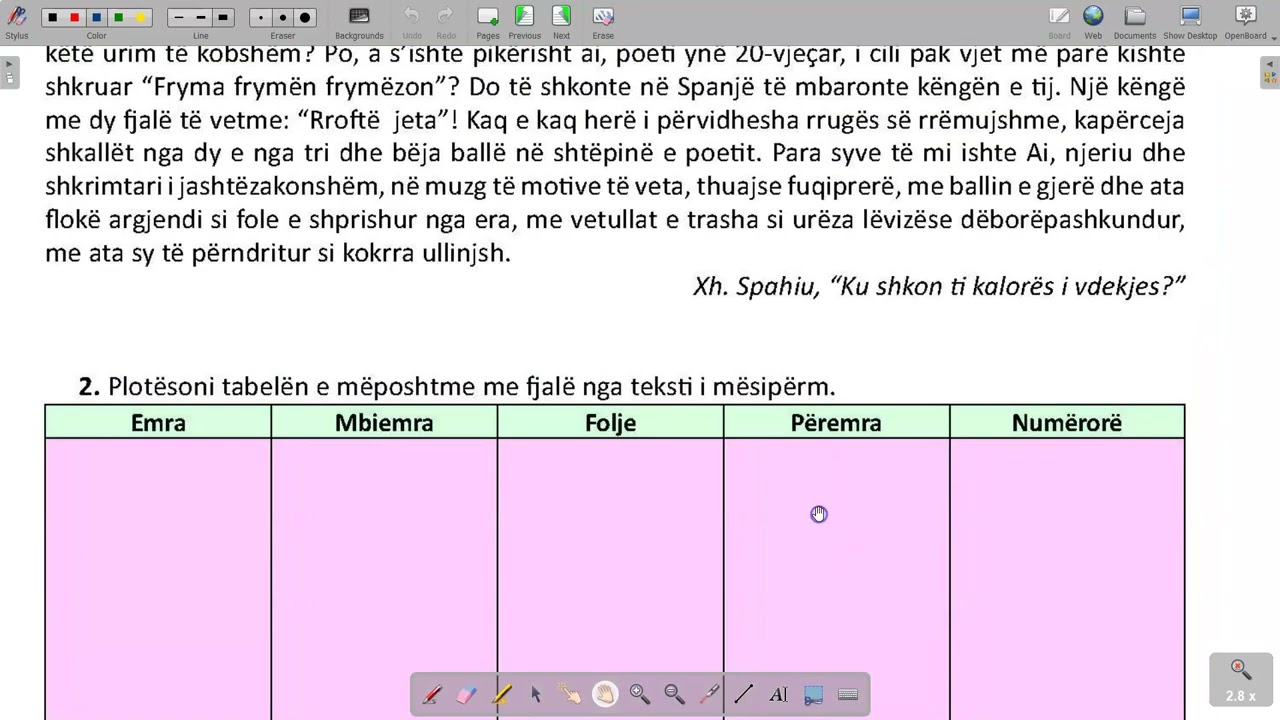The height and width of the screenshot is (720, 1280).
Task: Select the yellow pen color
Action: 140,17
